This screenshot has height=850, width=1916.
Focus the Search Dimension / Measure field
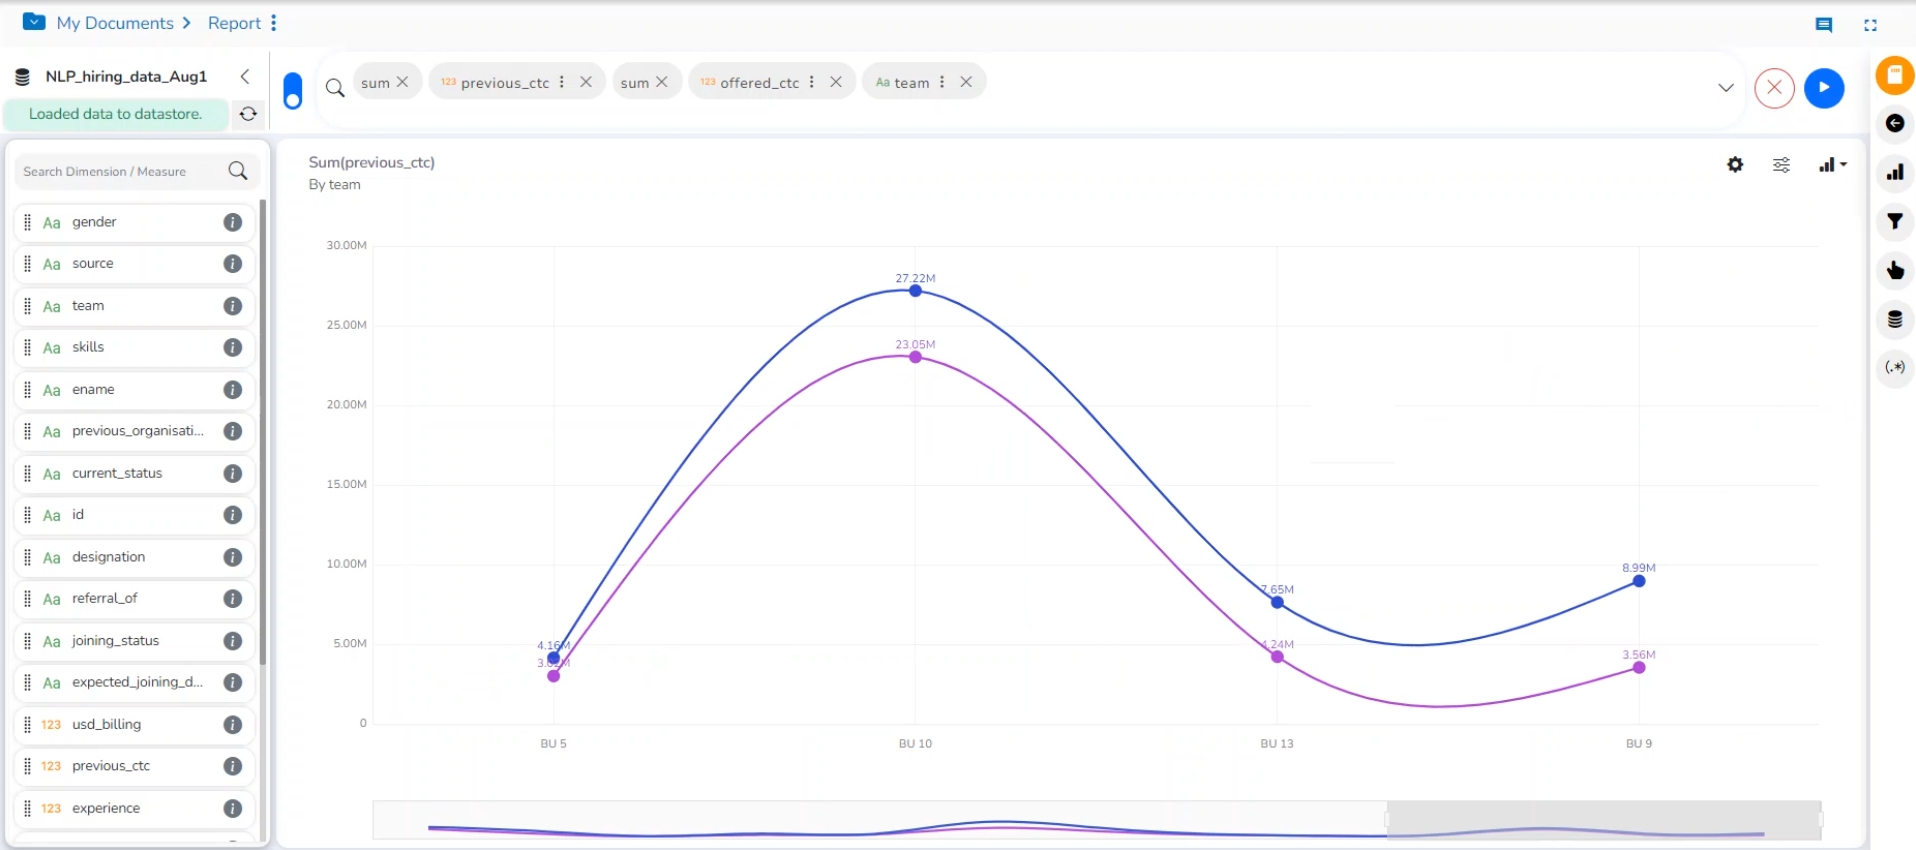point(136,171)
